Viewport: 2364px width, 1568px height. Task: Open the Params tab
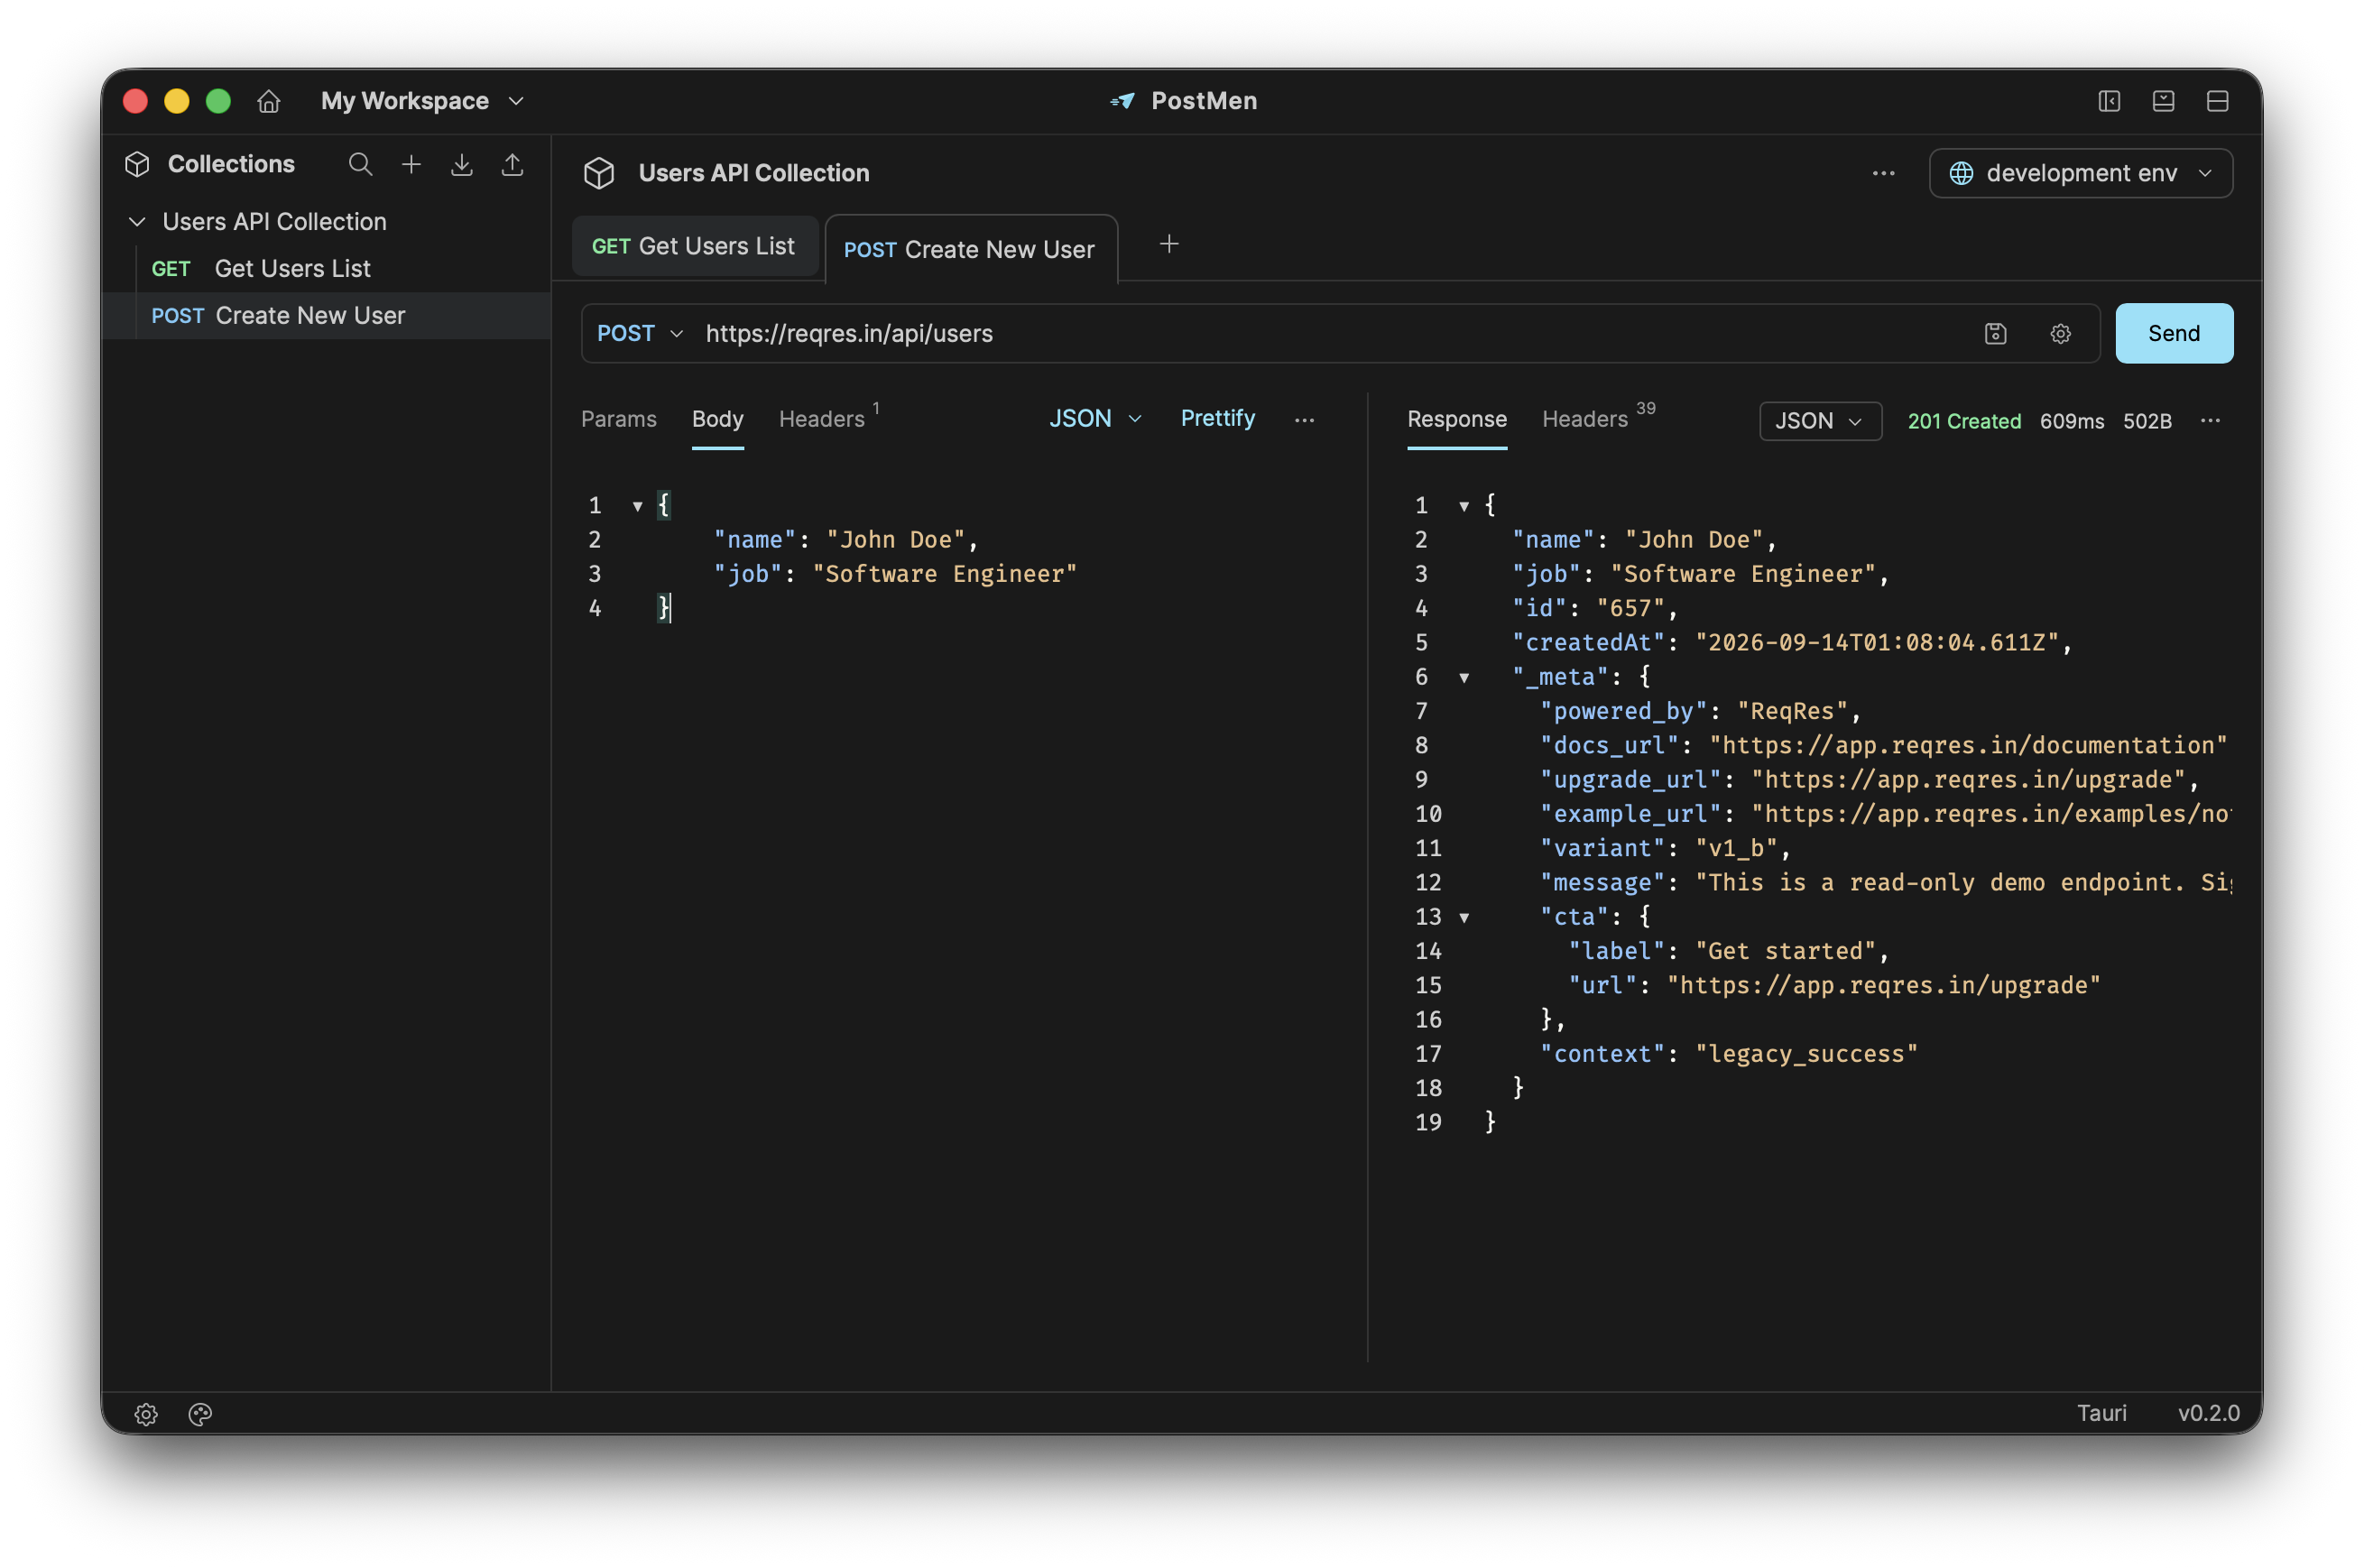[618, 419]
